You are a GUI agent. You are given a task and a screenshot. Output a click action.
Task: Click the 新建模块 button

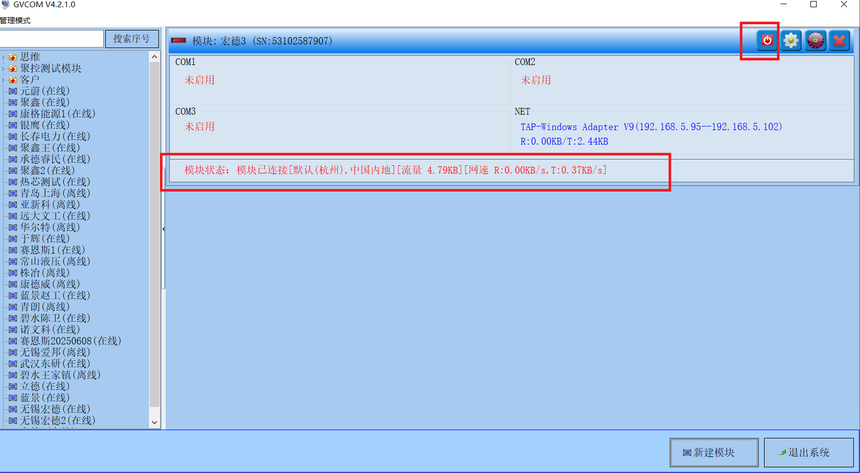tap(714, 453)
